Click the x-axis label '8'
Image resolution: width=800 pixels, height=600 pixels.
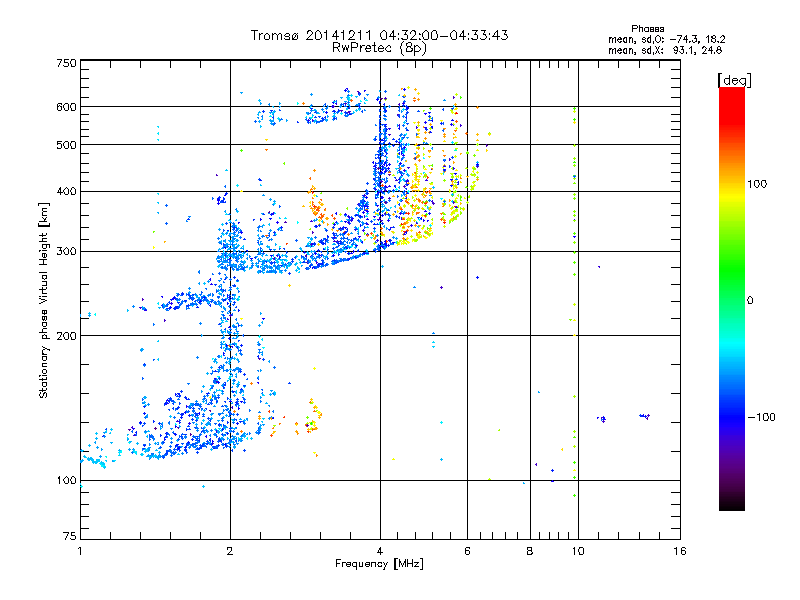[x=530, y=551]
